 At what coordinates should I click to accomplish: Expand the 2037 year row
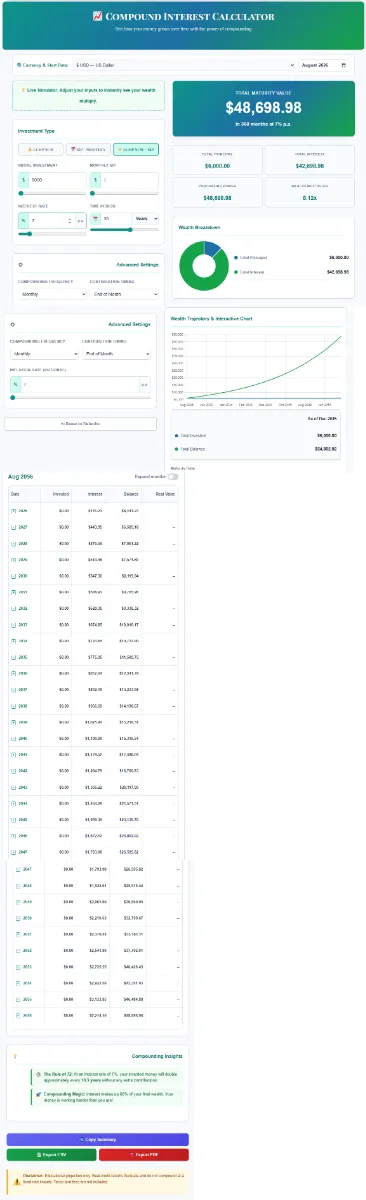click(14, 689)
